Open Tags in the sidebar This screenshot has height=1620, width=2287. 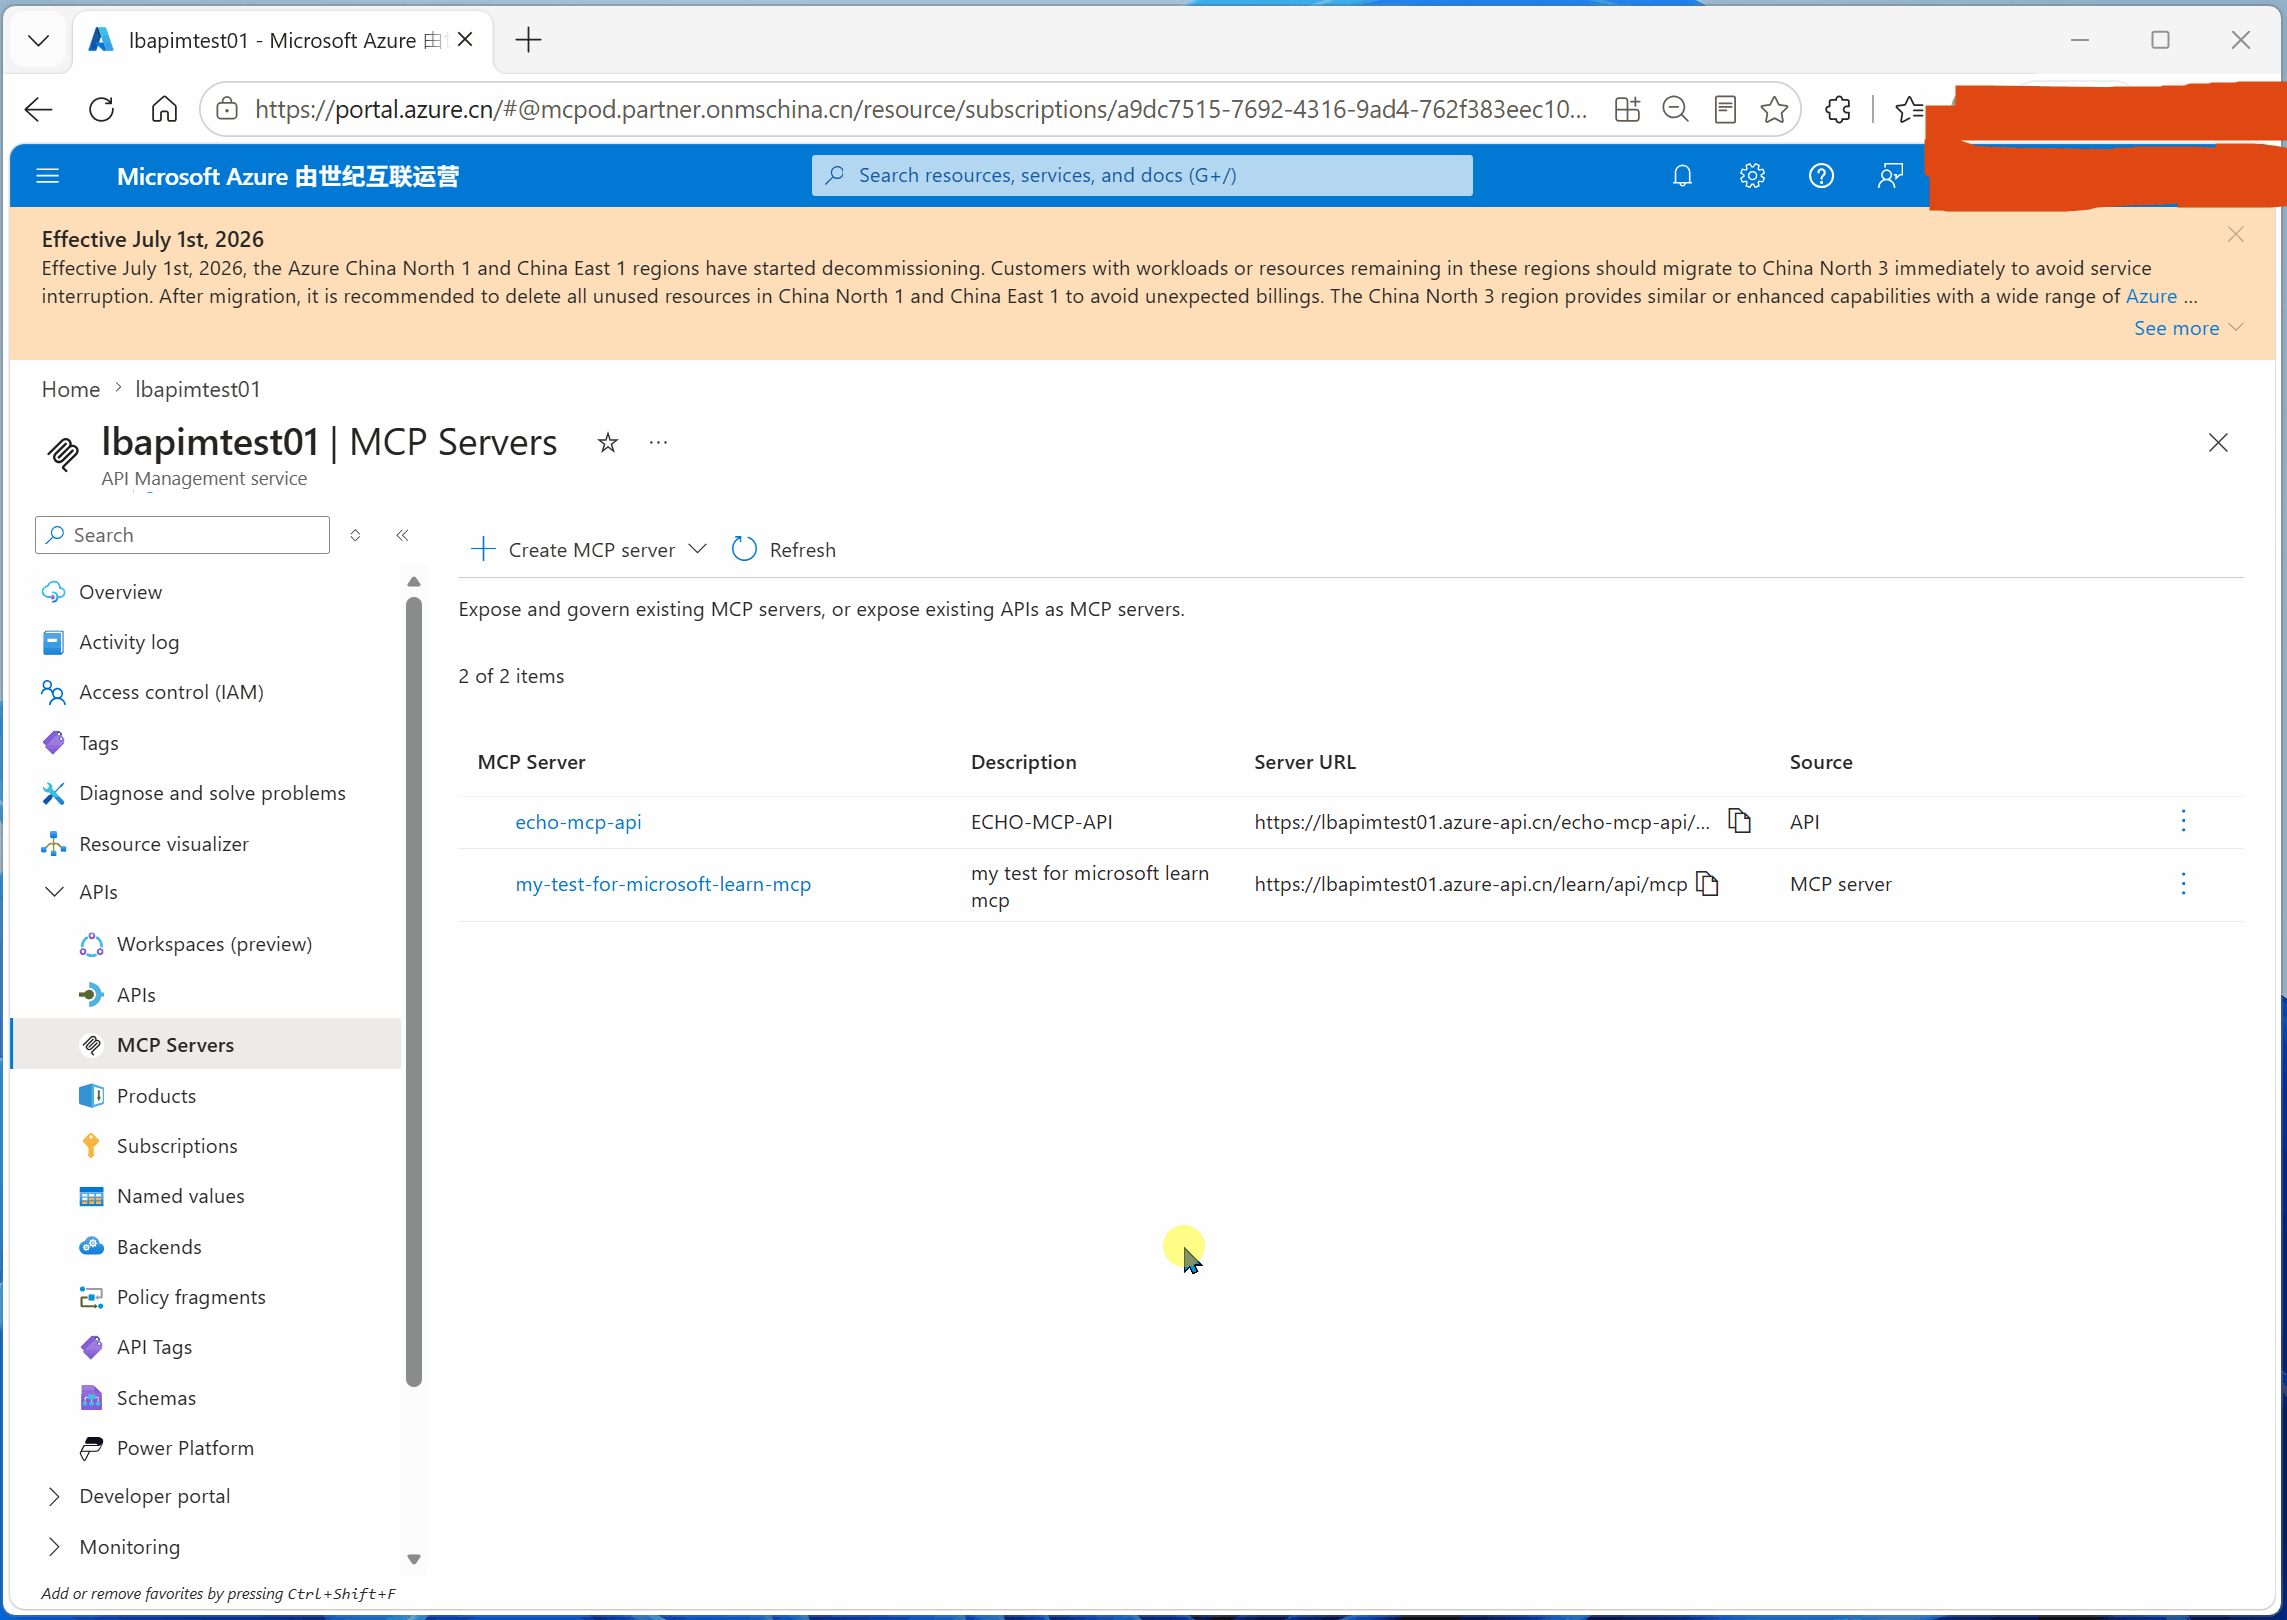coord(99,743)
